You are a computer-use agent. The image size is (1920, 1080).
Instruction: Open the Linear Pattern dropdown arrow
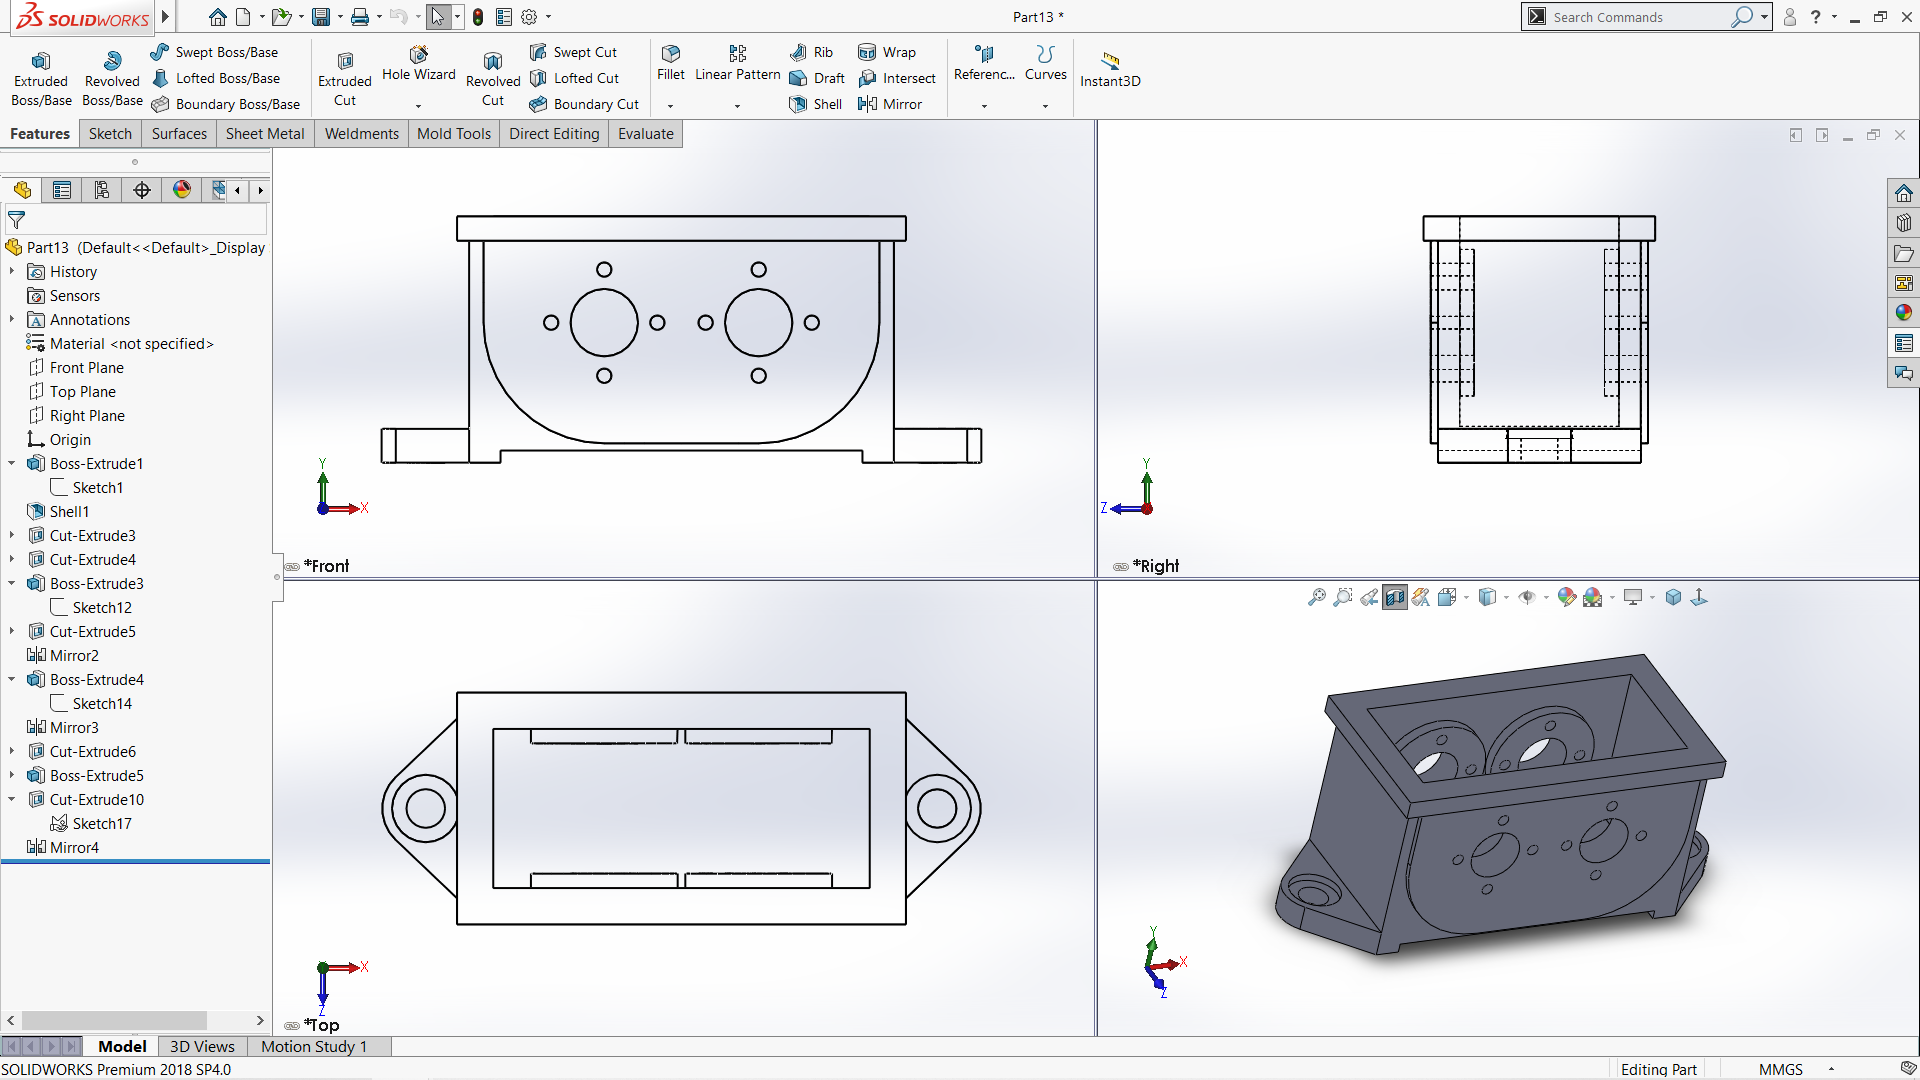(x=738, y=106)
